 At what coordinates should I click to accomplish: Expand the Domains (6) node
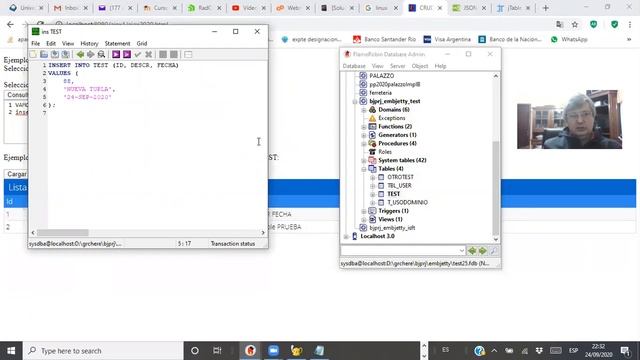point(364,110)
